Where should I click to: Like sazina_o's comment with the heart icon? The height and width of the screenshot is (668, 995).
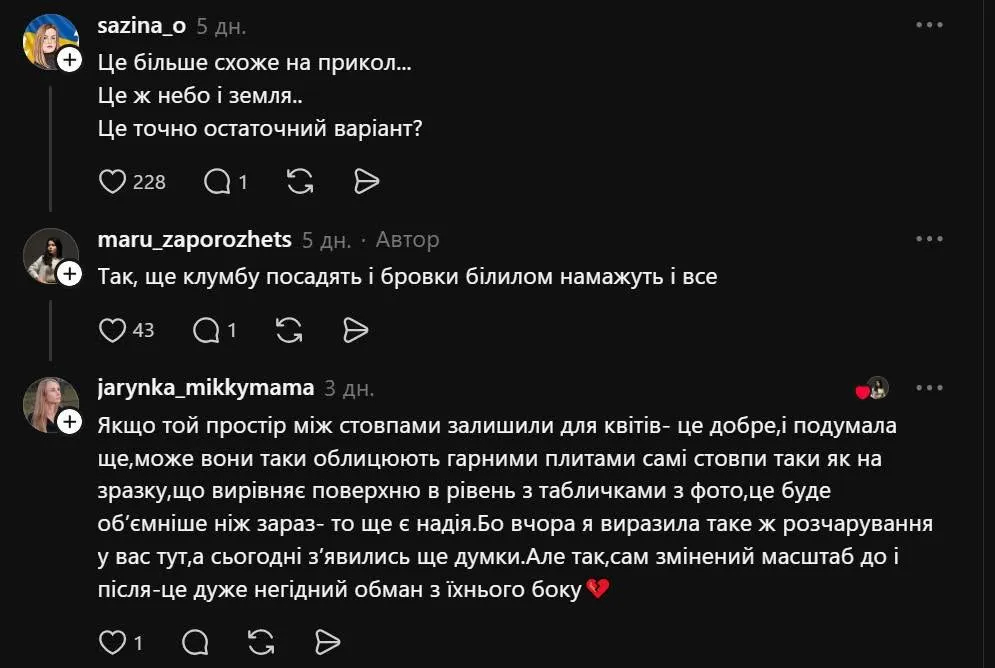pyautogui.click(x=112, y=181)
